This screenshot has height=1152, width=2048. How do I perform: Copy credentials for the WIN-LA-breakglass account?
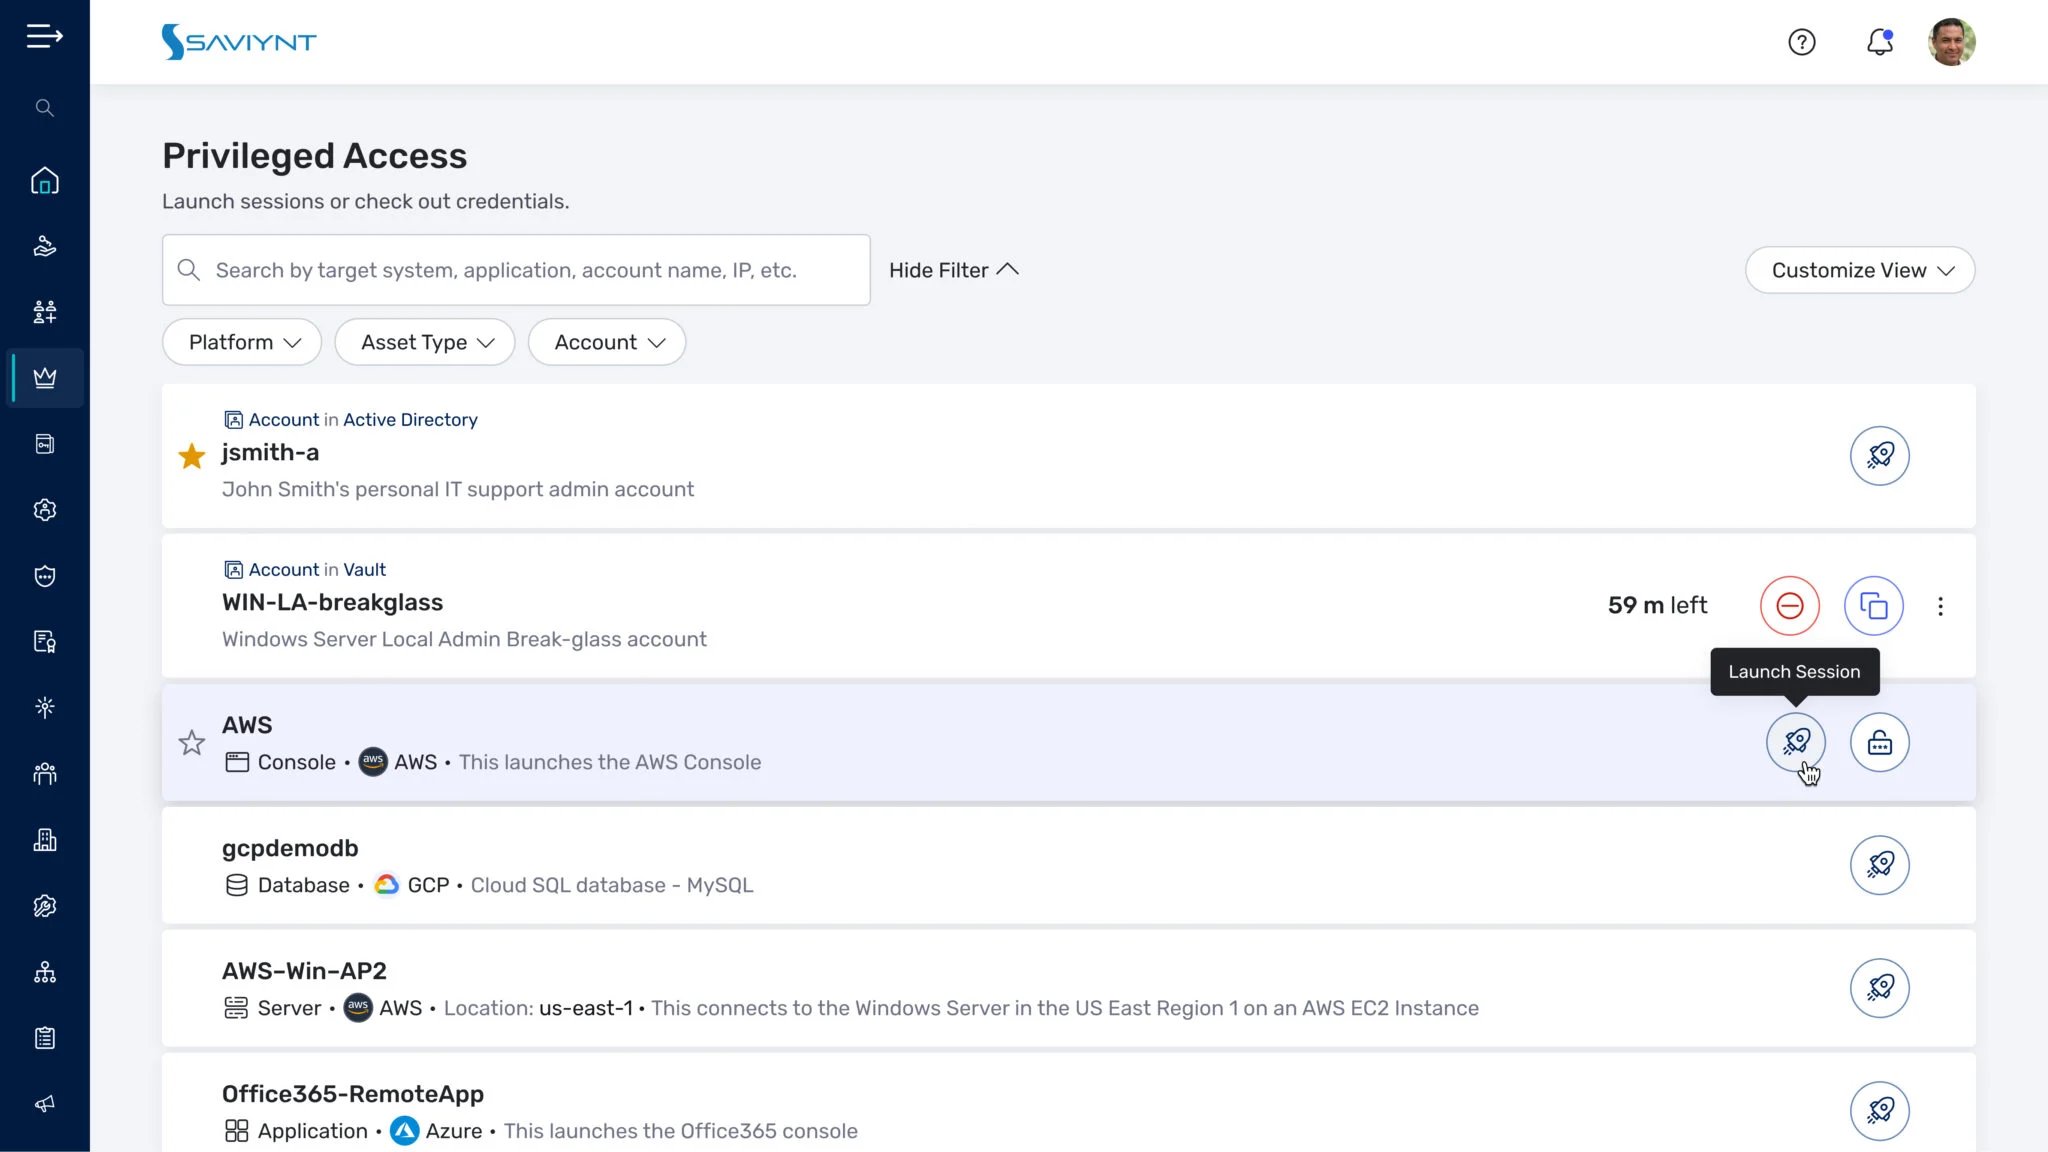click(x=1874, y=605)
